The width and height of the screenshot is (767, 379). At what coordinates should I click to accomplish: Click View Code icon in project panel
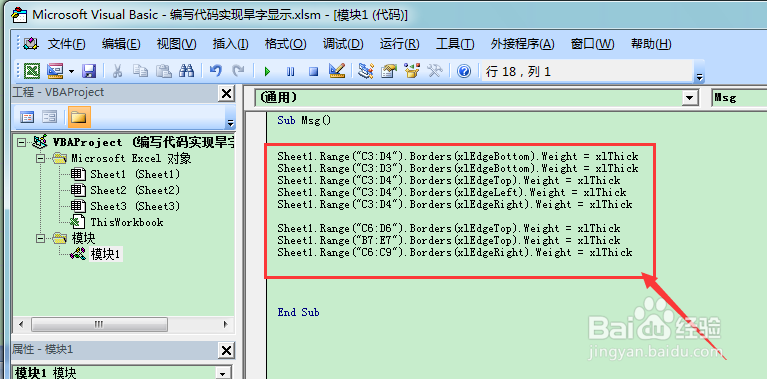click(27, 117)
